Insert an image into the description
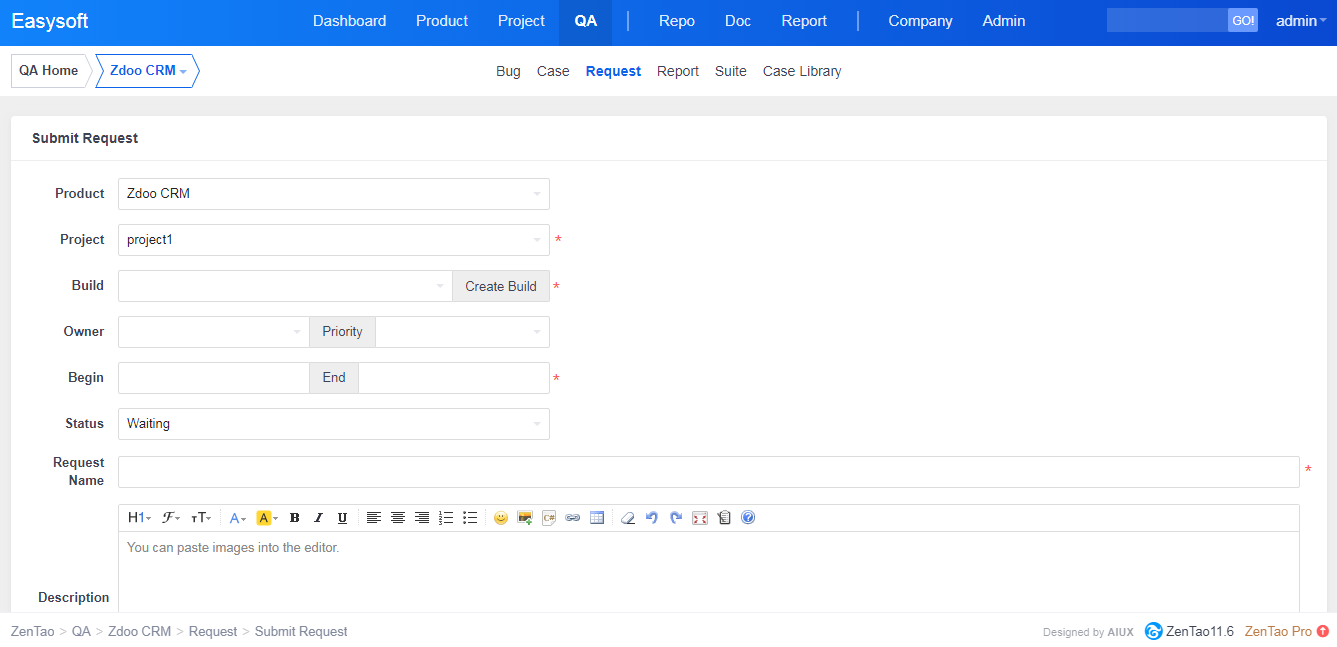Image resolution: width=1337 pixels, height=647 pixels. (525, 518)
